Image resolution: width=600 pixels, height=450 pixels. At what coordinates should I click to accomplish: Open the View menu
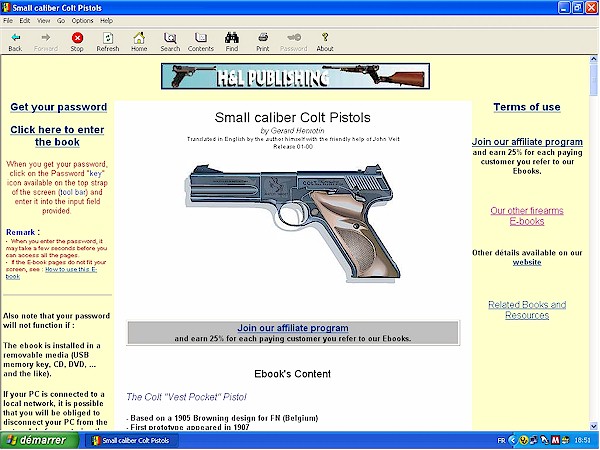[43, 21]
